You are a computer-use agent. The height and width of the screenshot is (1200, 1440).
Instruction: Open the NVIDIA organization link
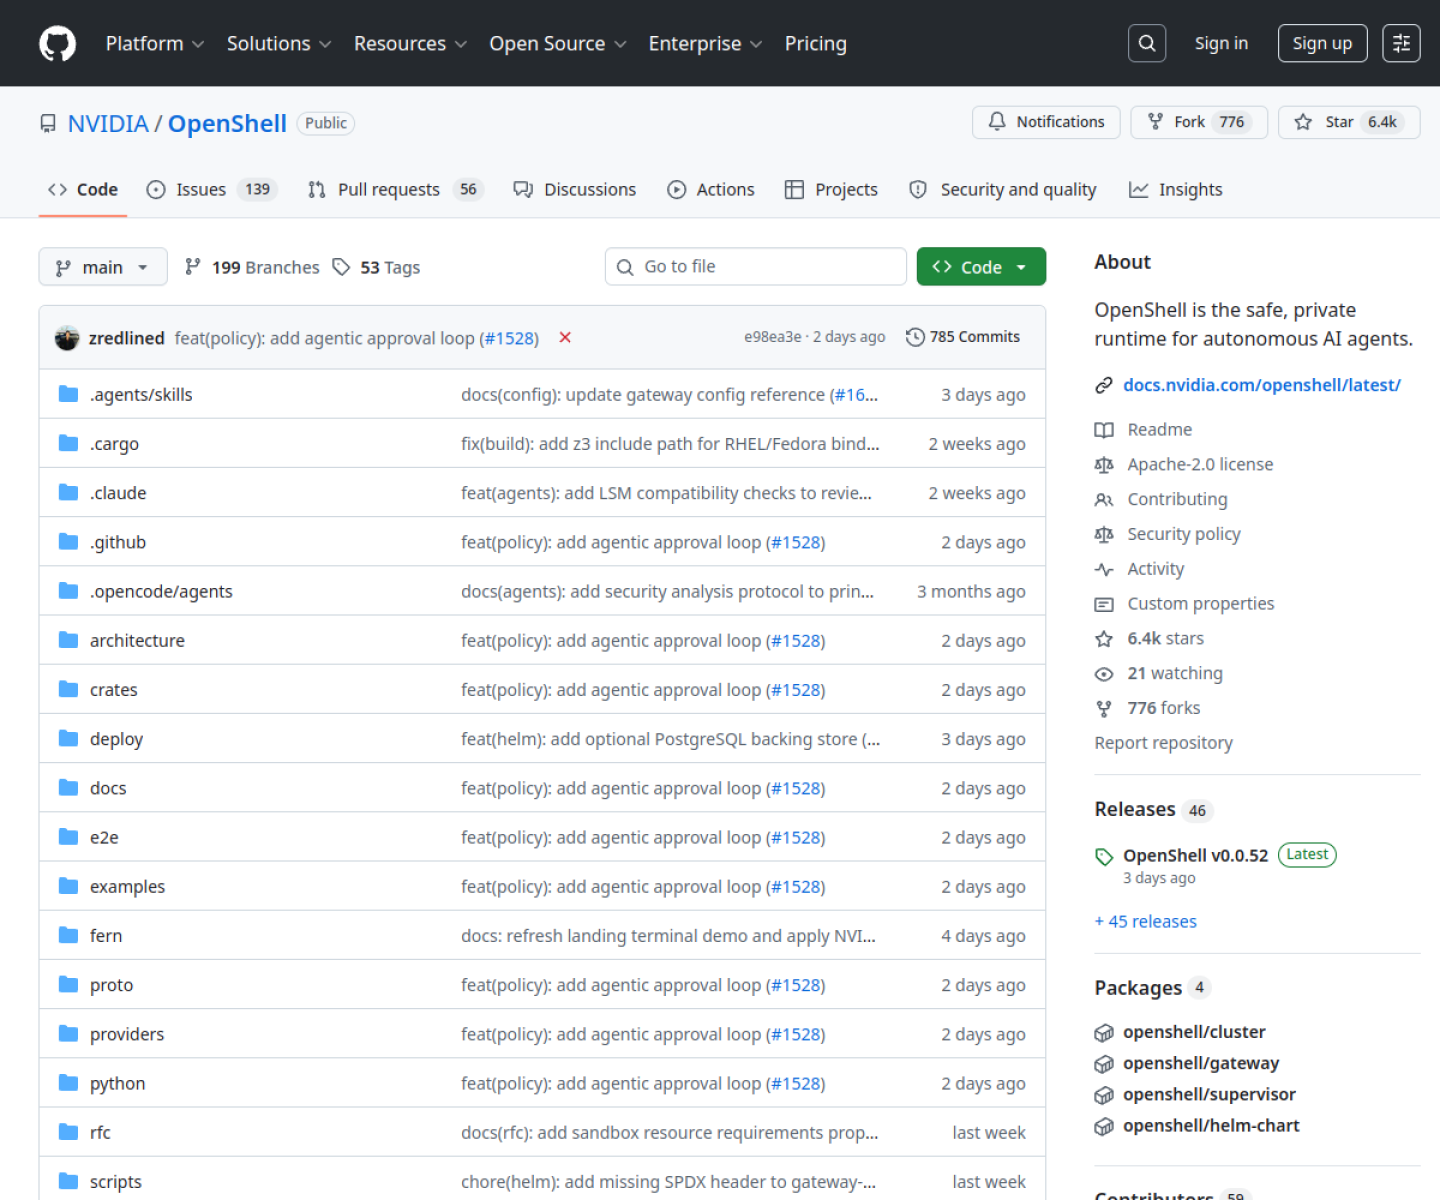click(108, 124)
